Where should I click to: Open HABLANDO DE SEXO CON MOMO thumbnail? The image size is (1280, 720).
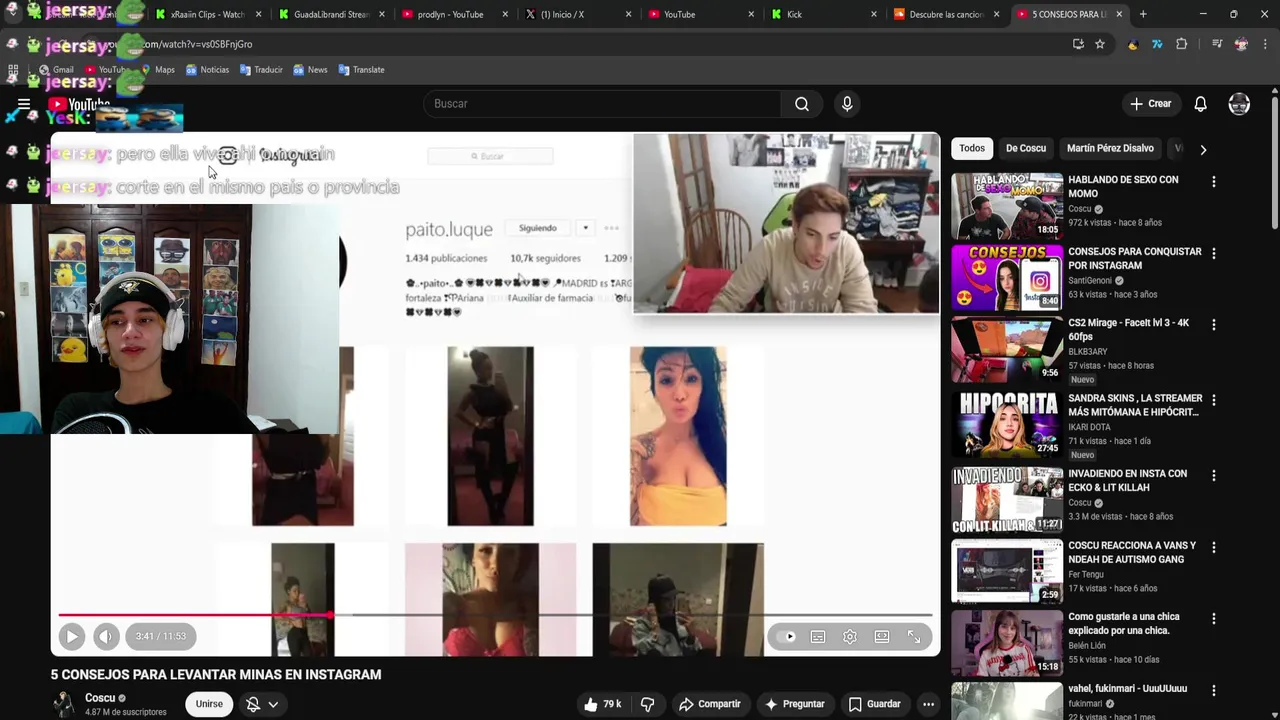click(1007, 206)
